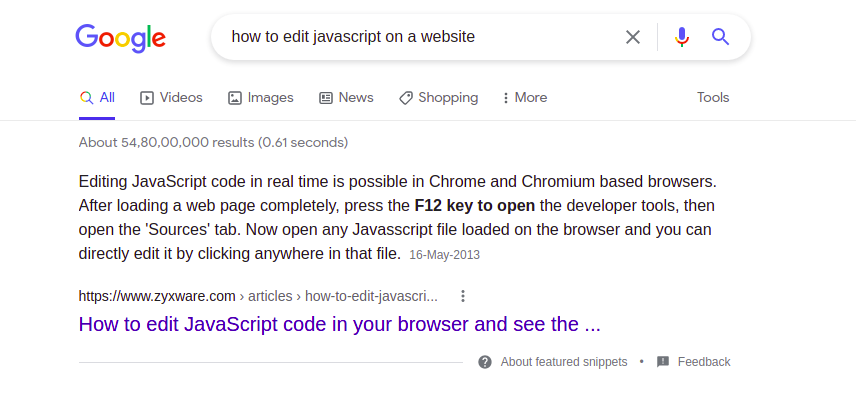Select the All tab
The height and width of the screenshot is (393, 856).
[x=97, y=98]
